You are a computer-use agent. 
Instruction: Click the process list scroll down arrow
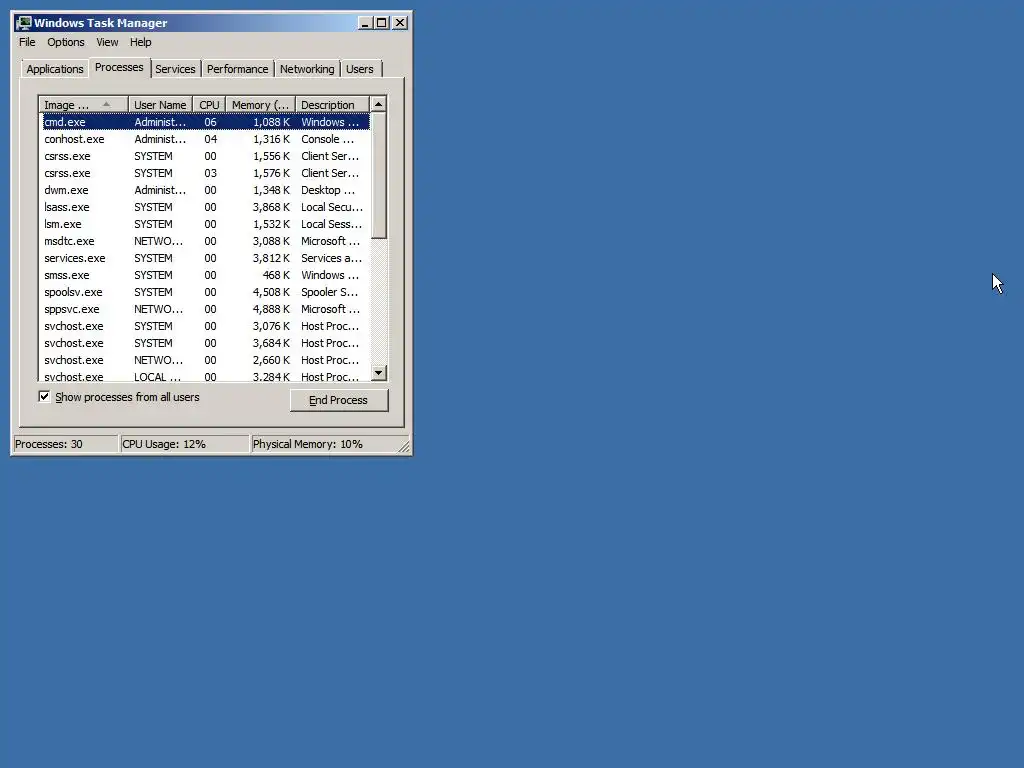coord(379,373)
